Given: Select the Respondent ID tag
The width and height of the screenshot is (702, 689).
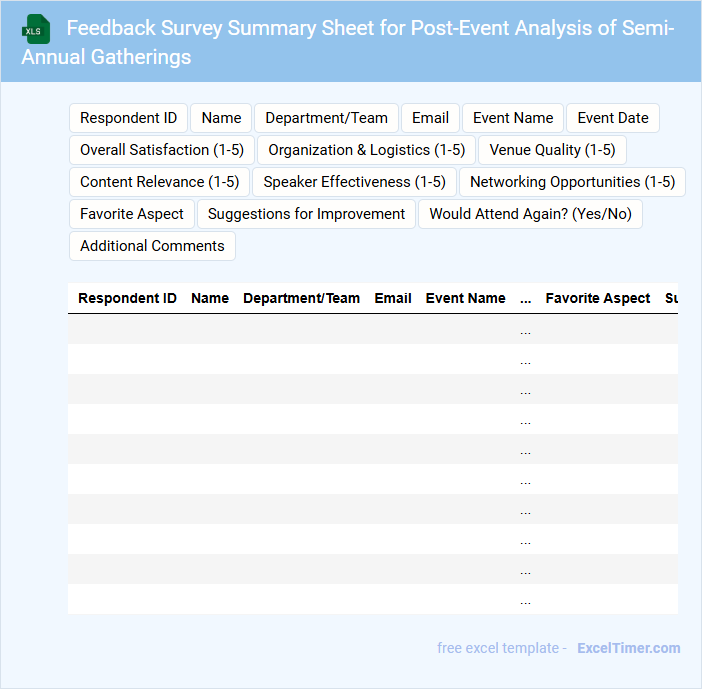Looking at the screenshot, I should coord(128,118).
